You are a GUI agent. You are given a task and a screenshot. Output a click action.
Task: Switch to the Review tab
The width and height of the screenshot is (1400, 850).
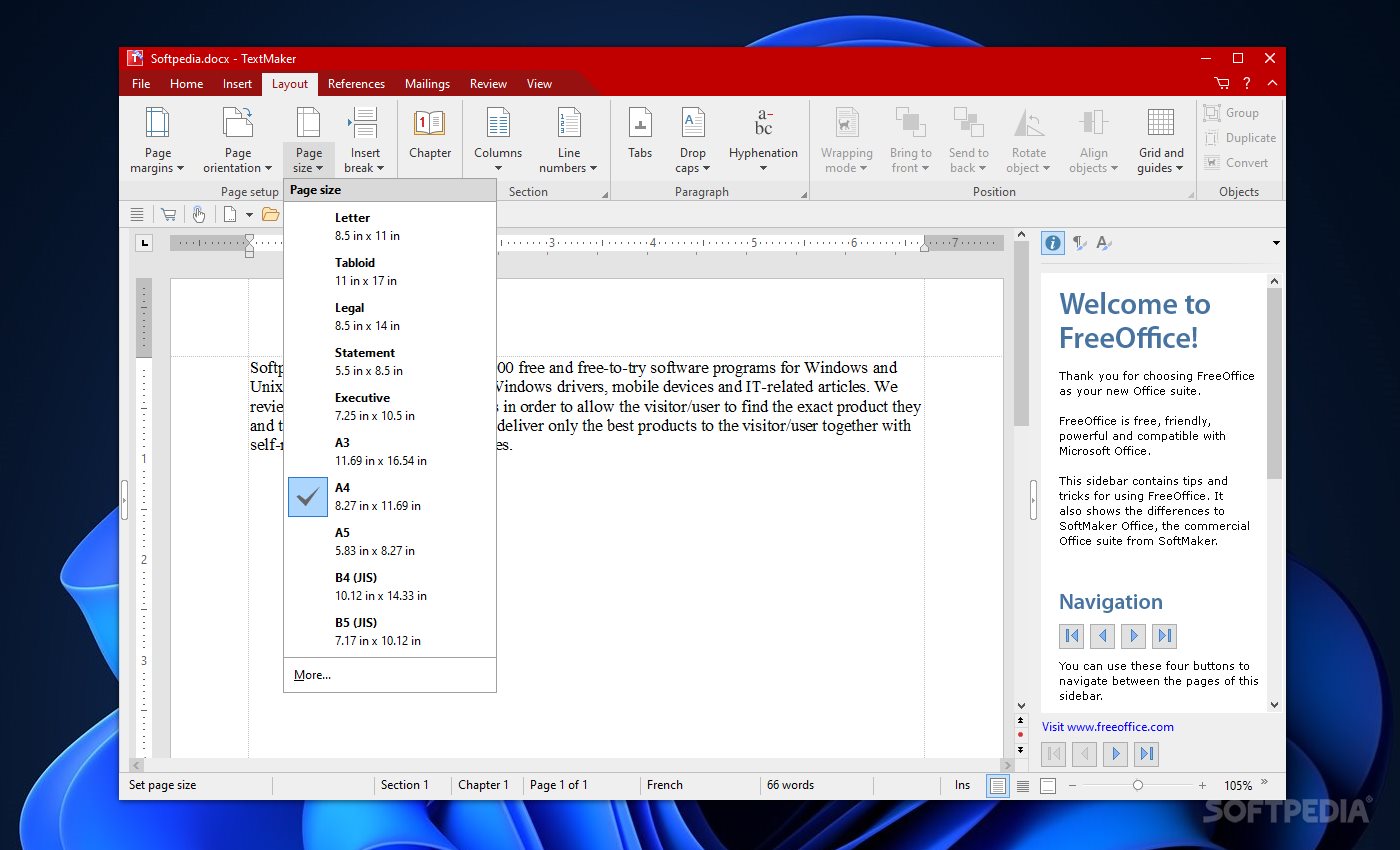pyautogui.click(x=488, y=84)
